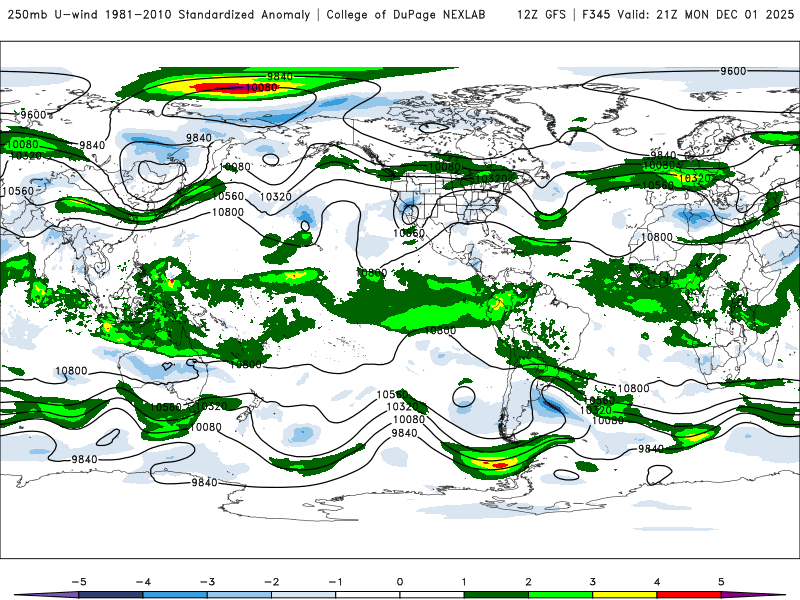Image resolution: width=800 pixels, height=600 pixels.
Task: Click the "10320" label in the yellow European anomaly
Action: pos(695,178)
